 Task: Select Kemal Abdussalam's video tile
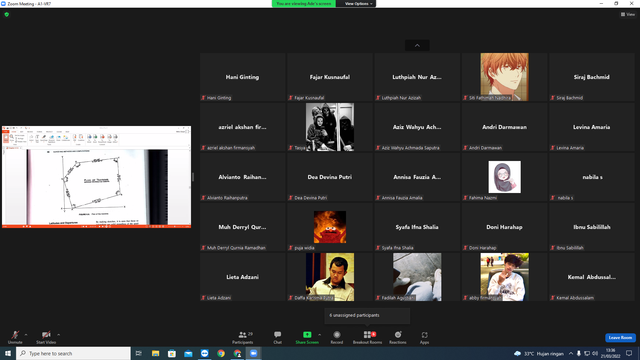click(592, 277)
